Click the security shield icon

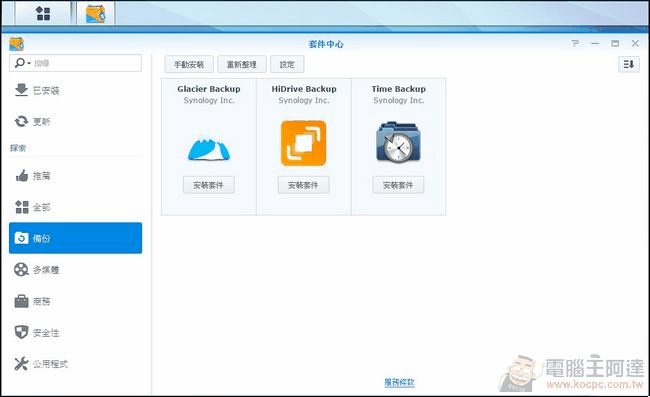(22, 332)
